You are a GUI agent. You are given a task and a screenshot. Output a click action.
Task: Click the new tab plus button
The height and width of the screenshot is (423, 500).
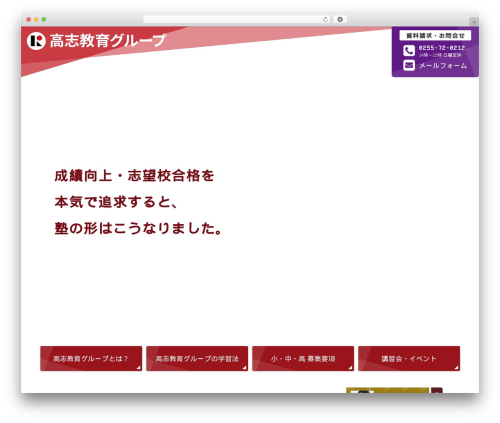click(474, 22)
